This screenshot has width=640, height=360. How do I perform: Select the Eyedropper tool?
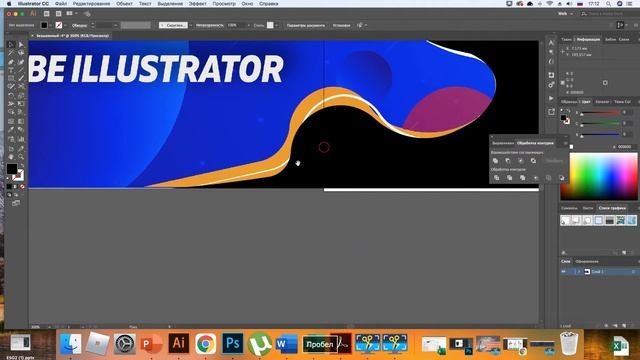(x=11, y=130)
